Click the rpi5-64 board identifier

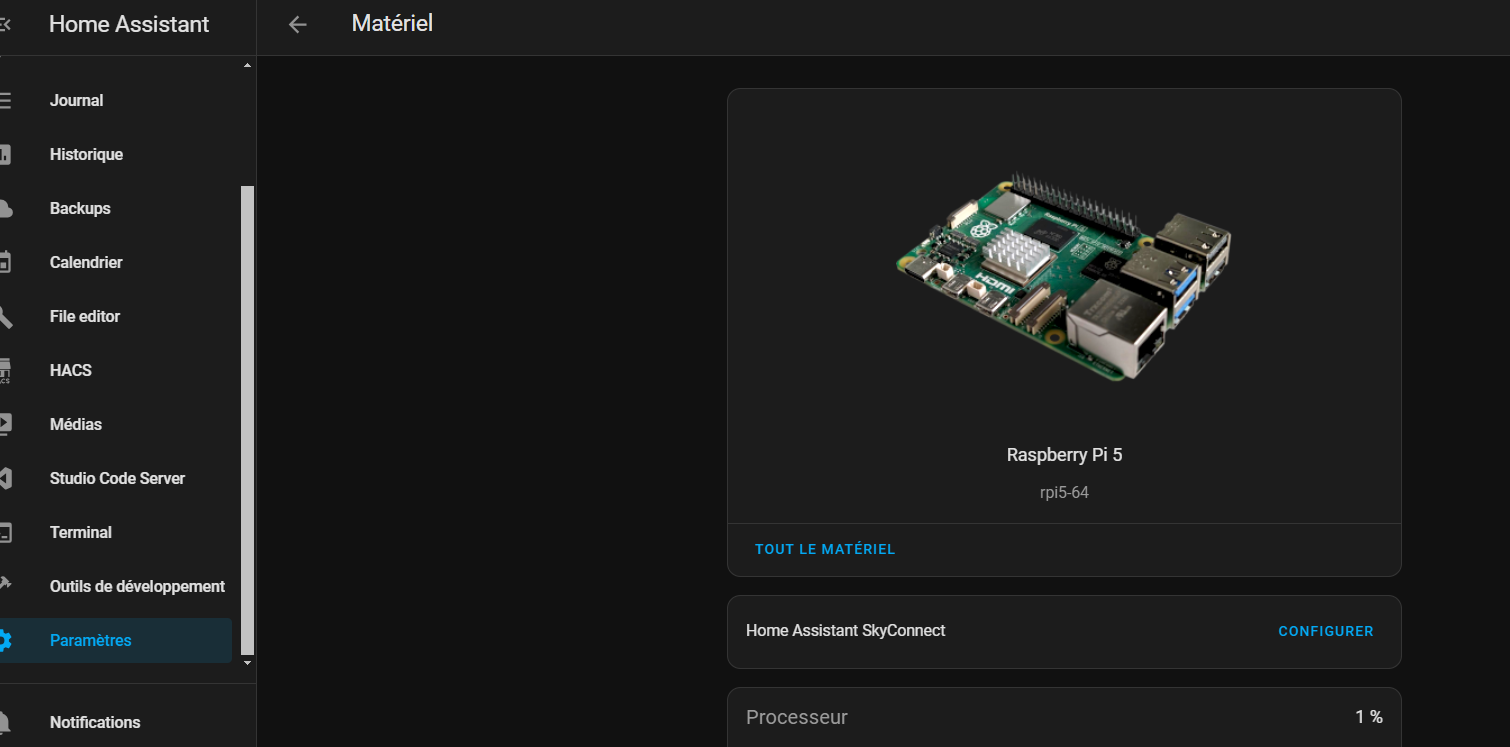tap(1064, 492)
